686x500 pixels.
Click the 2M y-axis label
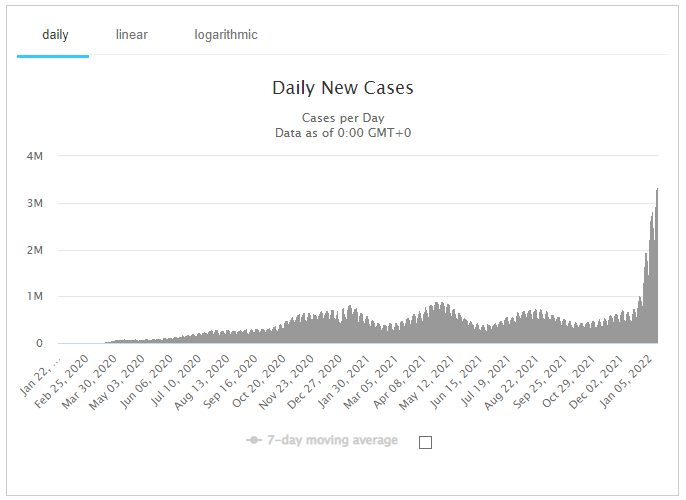point(34,250)
